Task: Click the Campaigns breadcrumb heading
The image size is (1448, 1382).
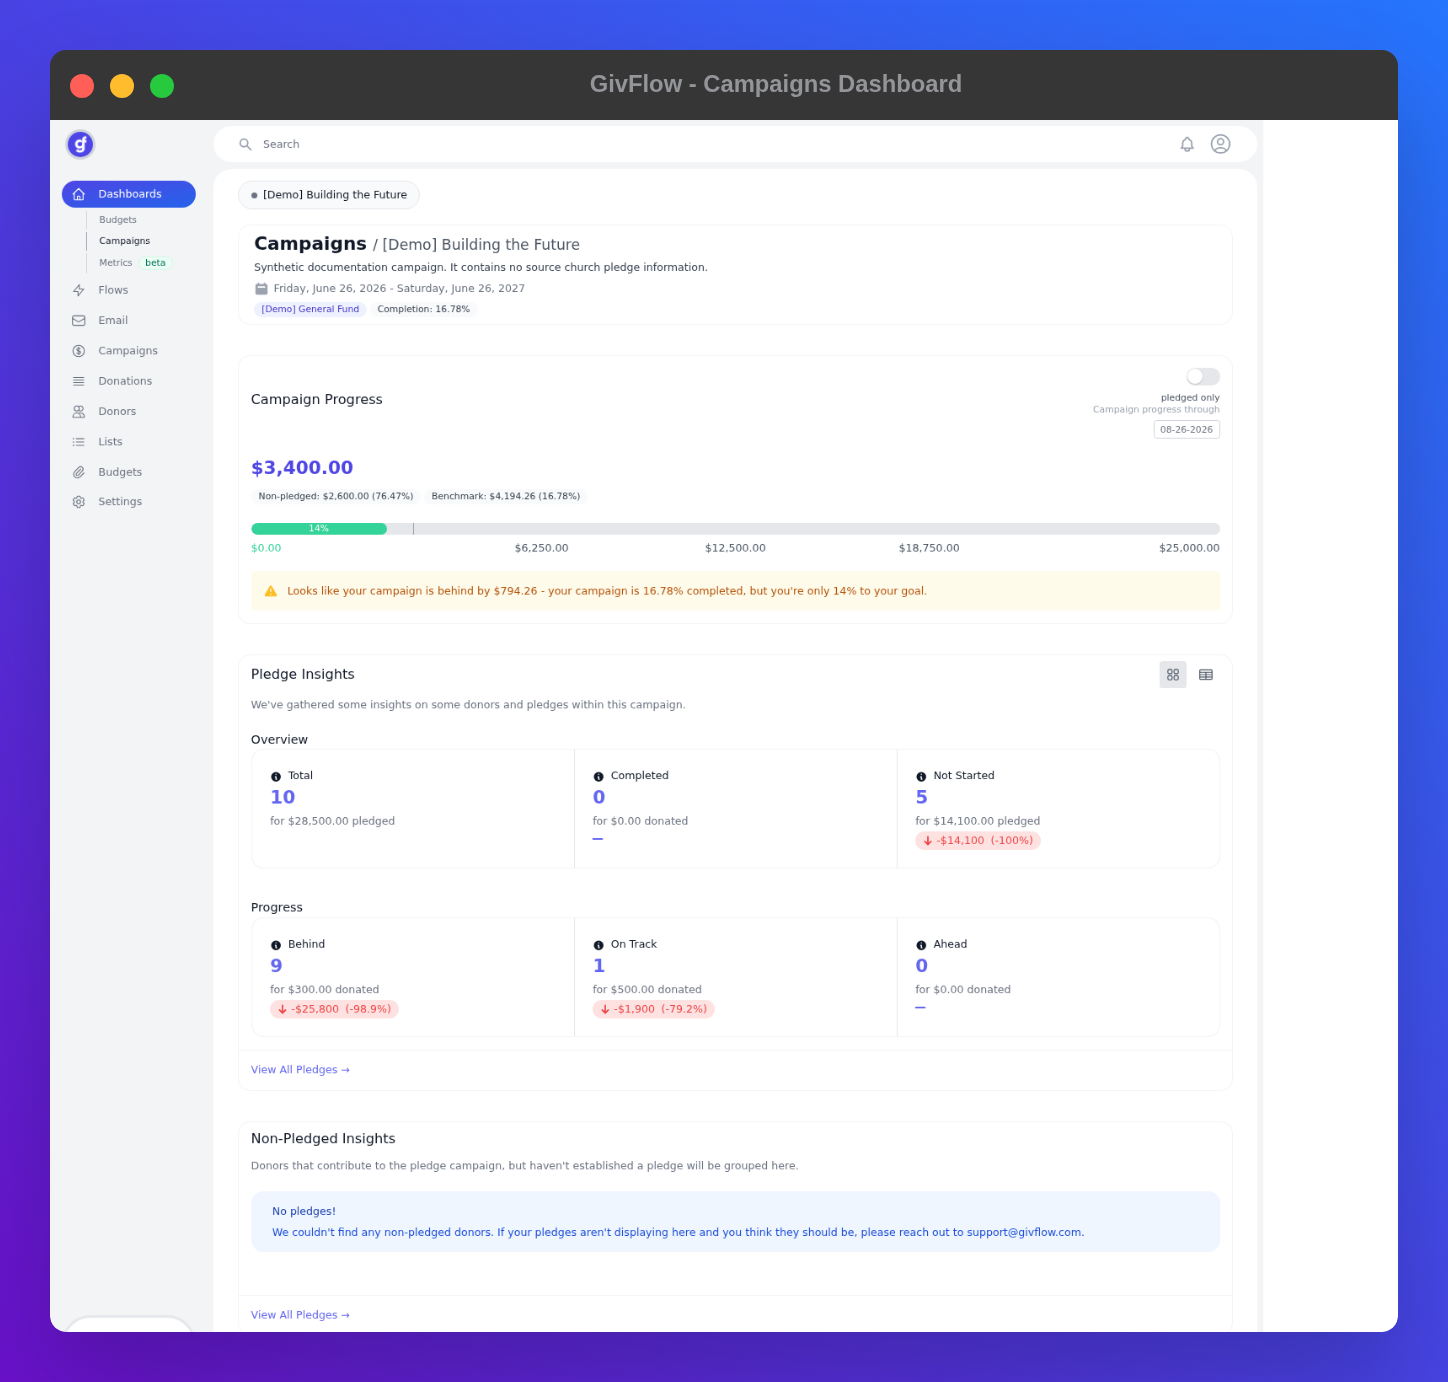Action: point(310,244)
